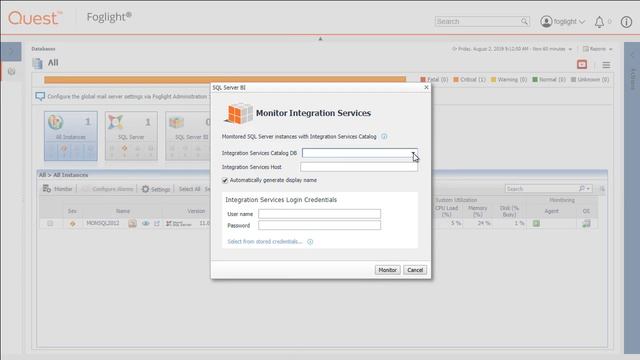The image size is (640, 360).
Task: Click the orange alarm status bar
Action: point(225,80)
